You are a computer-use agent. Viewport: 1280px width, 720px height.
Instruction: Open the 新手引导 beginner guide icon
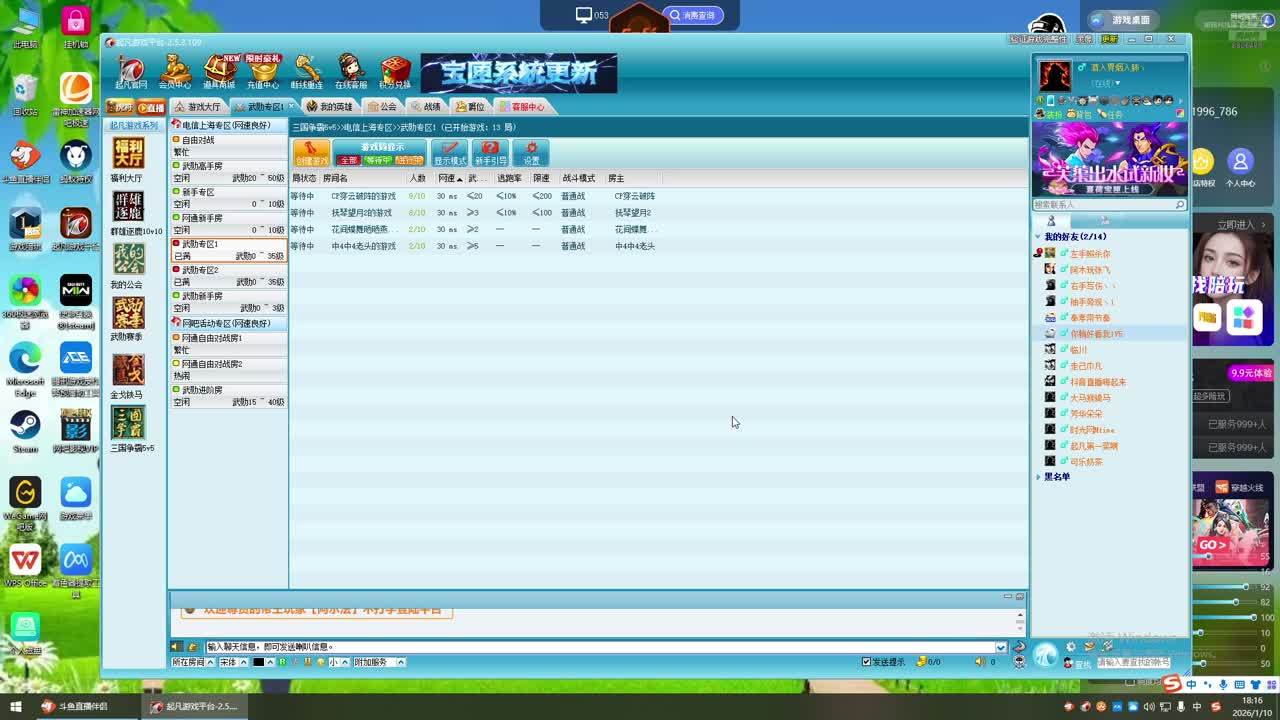click(490, 153)
